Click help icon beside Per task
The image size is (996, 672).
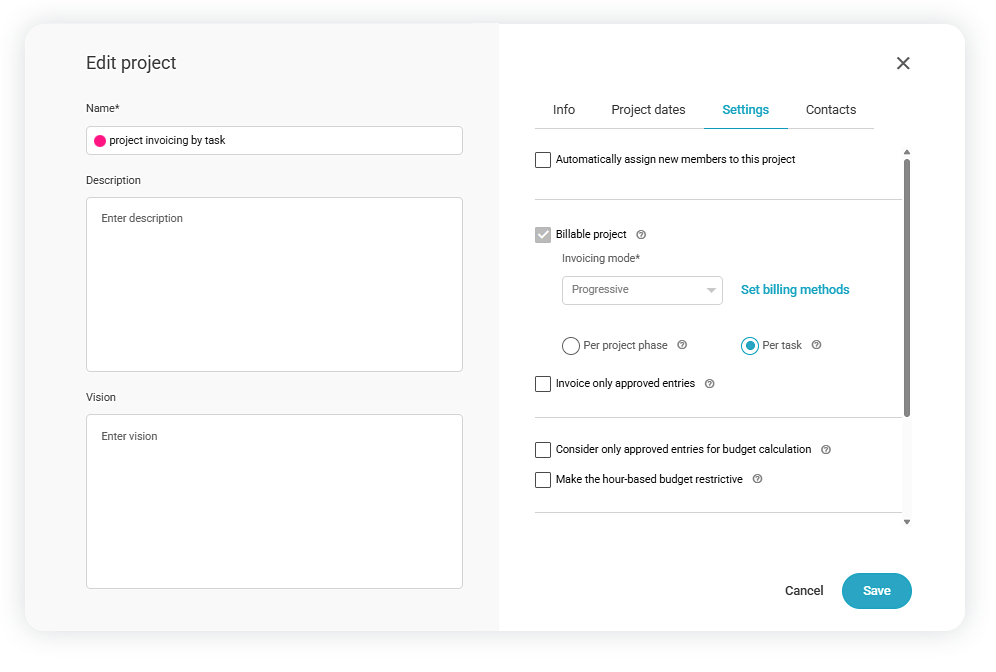(x=816, y=345)
